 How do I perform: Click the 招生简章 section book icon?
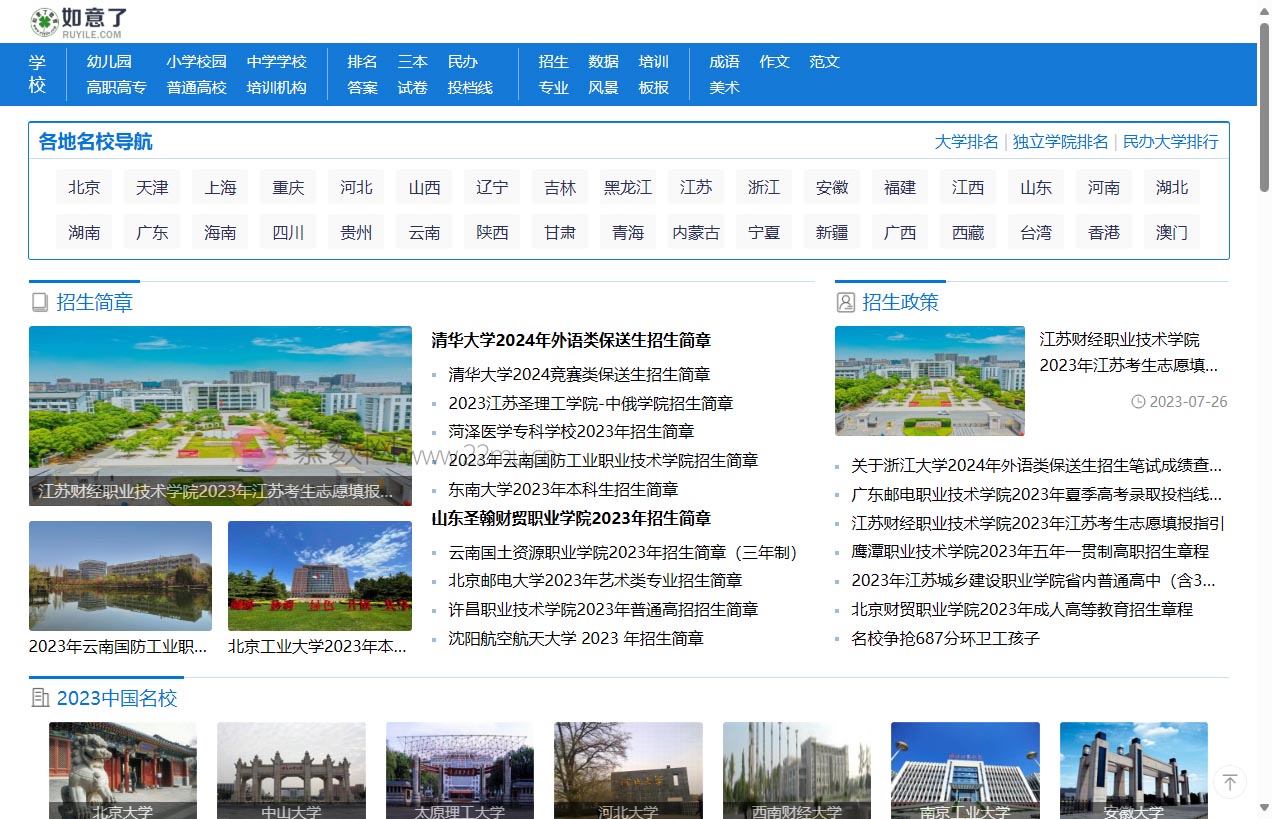(x=40, y=302)
